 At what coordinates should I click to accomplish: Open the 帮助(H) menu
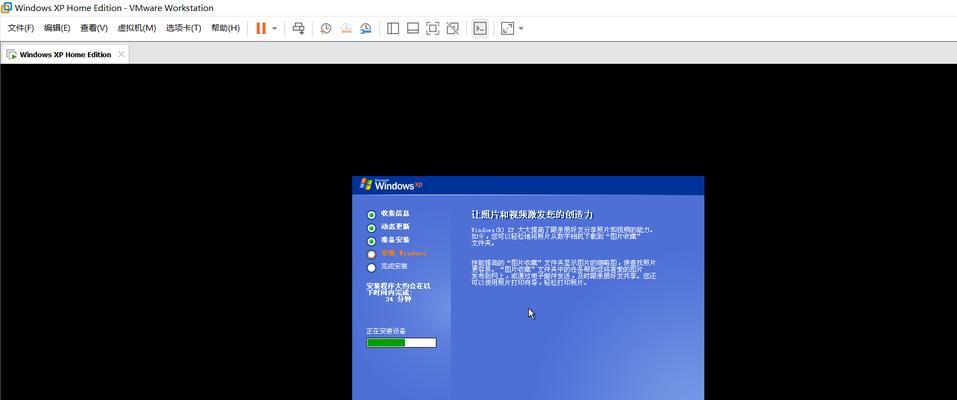(x=225, y=28)
